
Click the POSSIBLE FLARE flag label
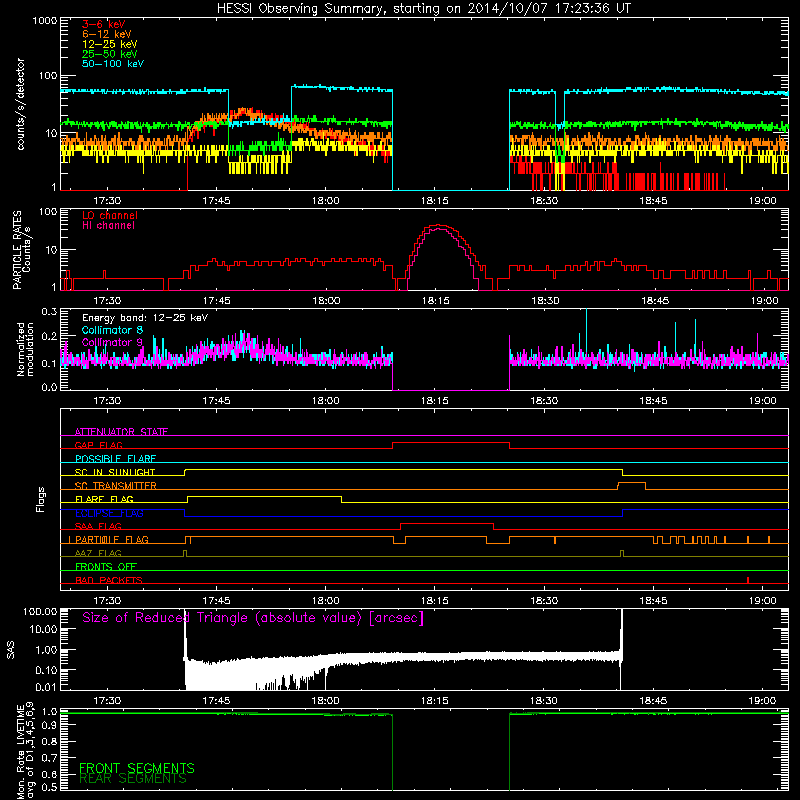115,459
